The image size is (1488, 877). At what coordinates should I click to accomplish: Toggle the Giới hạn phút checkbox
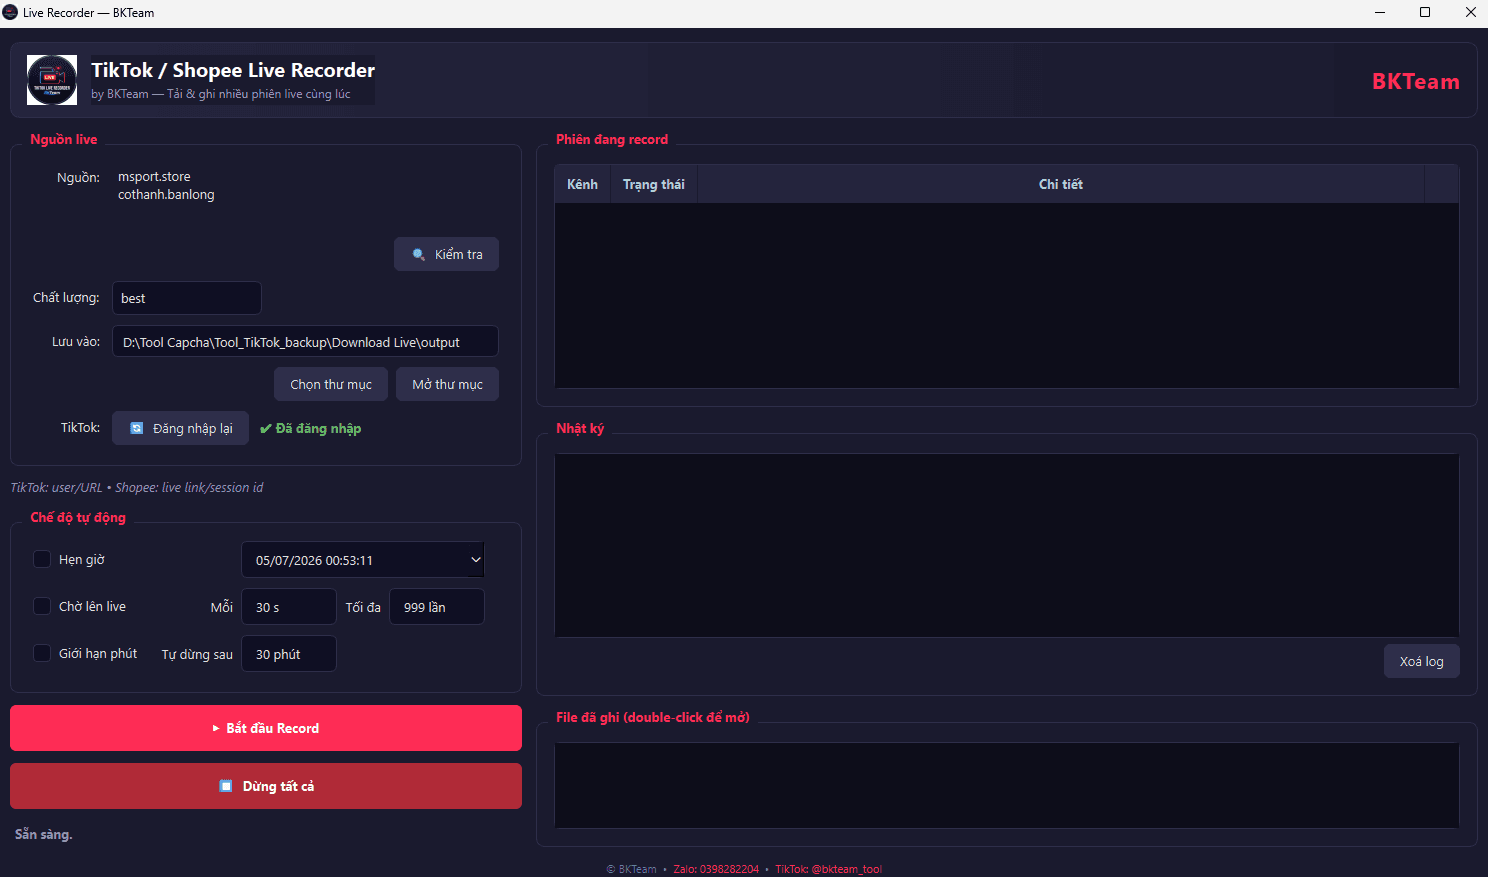[x=42, y=653]
